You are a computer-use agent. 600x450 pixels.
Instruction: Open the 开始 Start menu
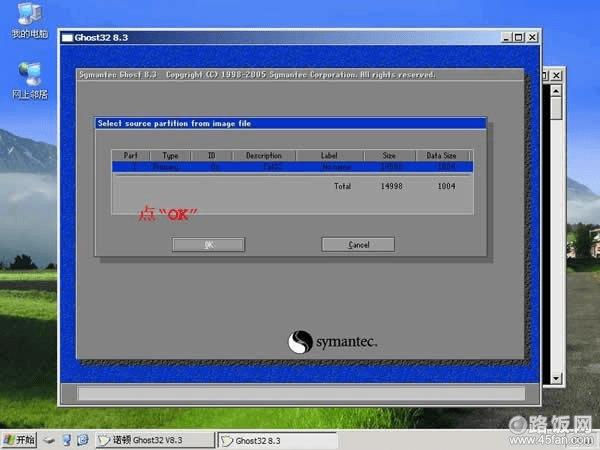[19, 440]
